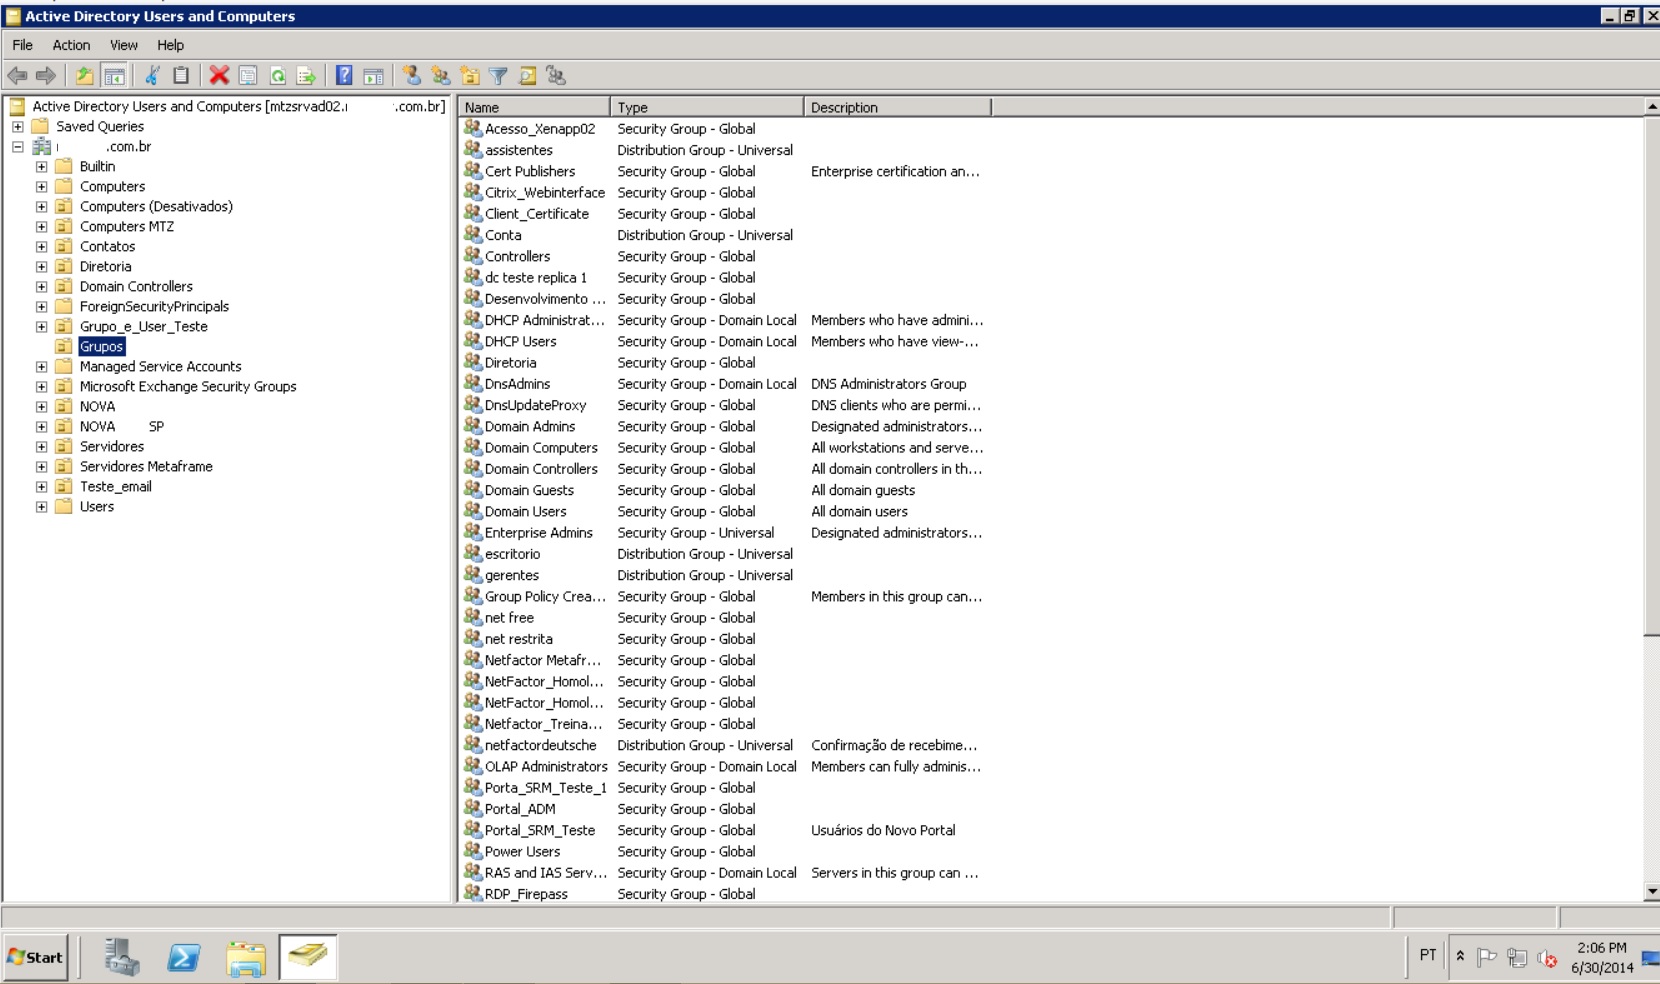The image size is (1660, 984).
Task: Expand the Users container node
Action: pyautogui.click(x=41, y=507)
